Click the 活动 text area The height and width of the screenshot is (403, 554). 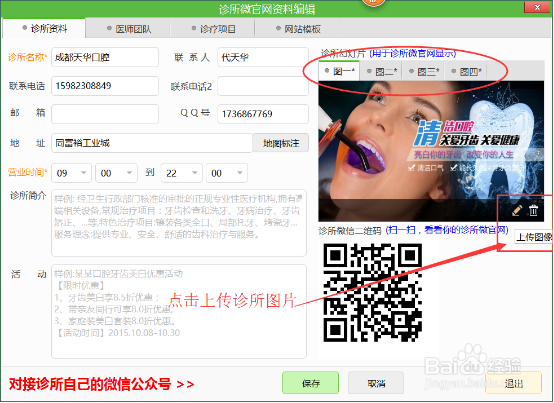(179, 312)
